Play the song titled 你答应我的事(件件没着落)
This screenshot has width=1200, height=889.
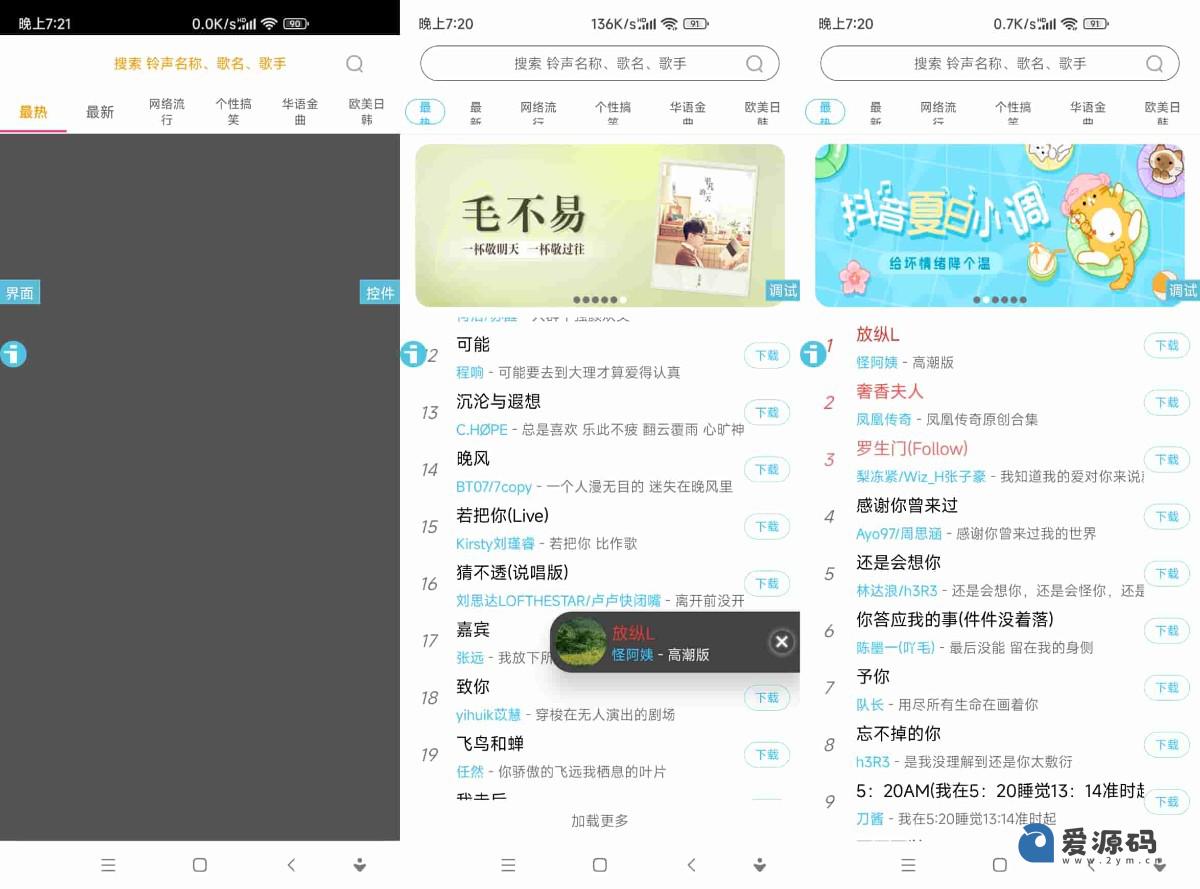(x=955, y=619)
